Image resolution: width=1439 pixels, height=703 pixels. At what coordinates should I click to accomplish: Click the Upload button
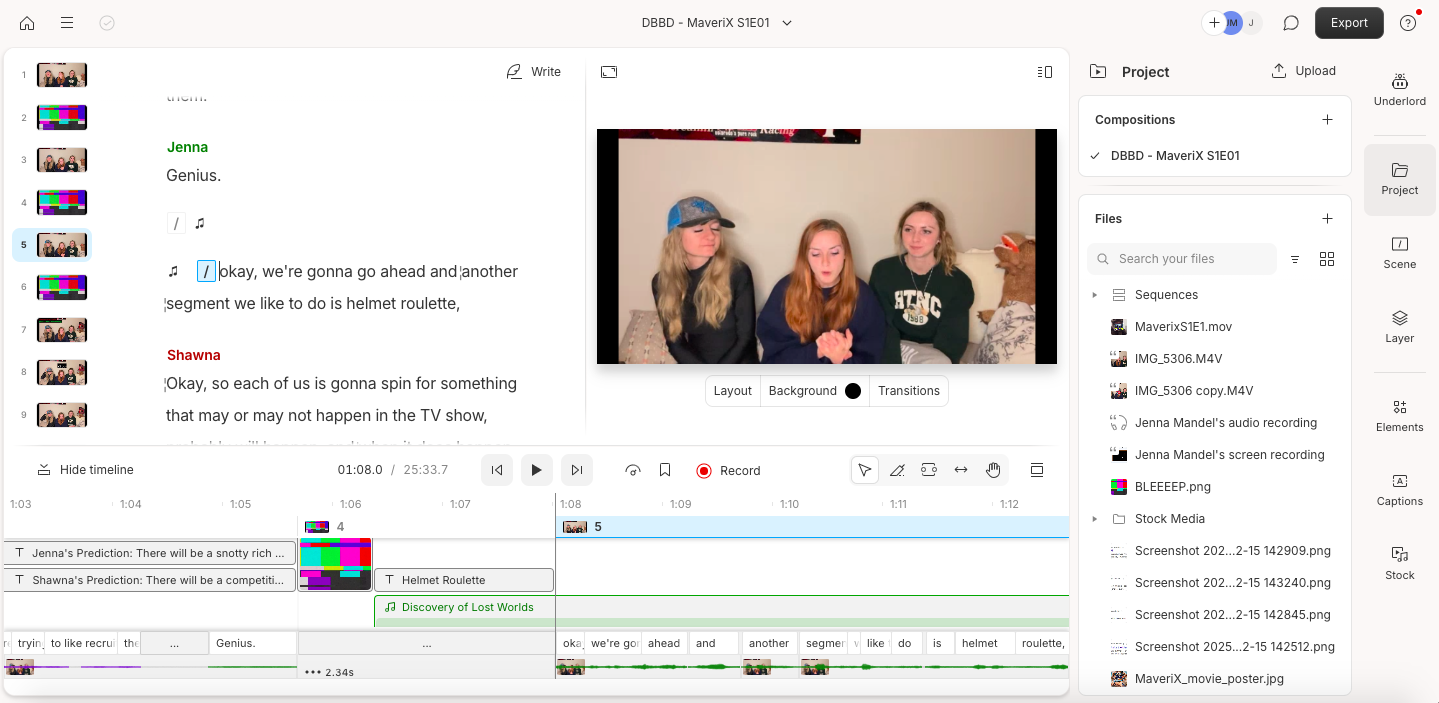coord(1304,71)
